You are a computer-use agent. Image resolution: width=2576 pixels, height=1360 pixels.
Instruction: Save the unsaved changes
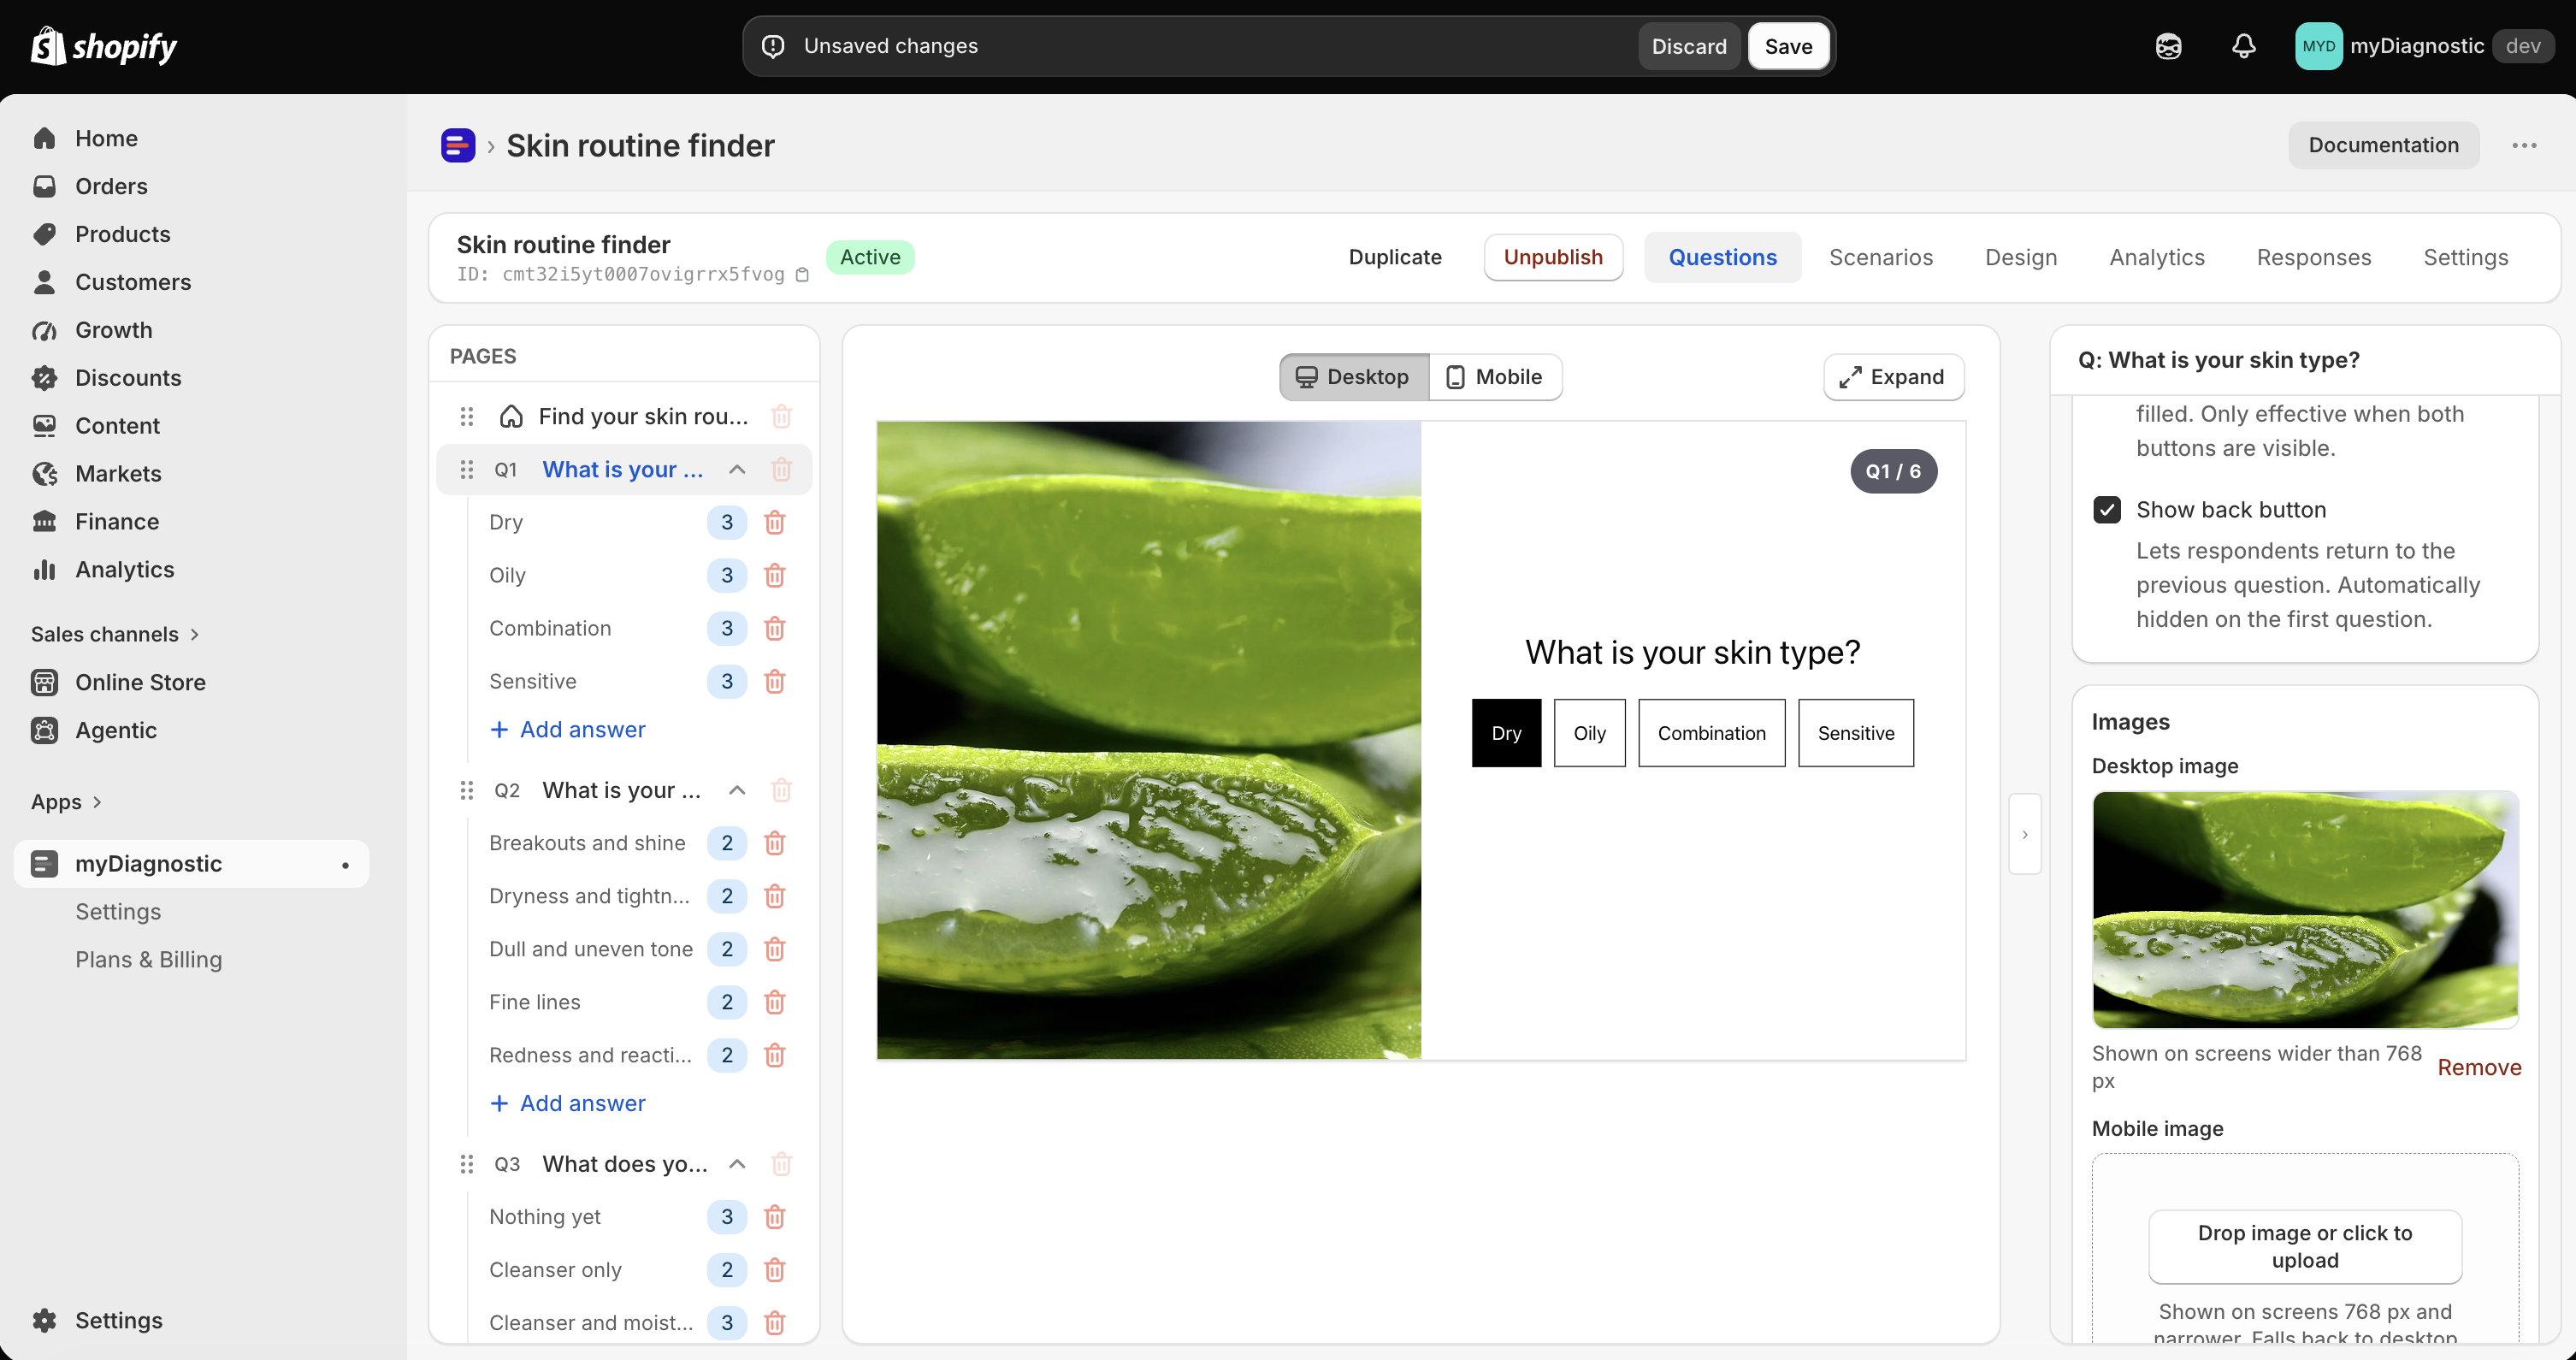(1788, 46)
